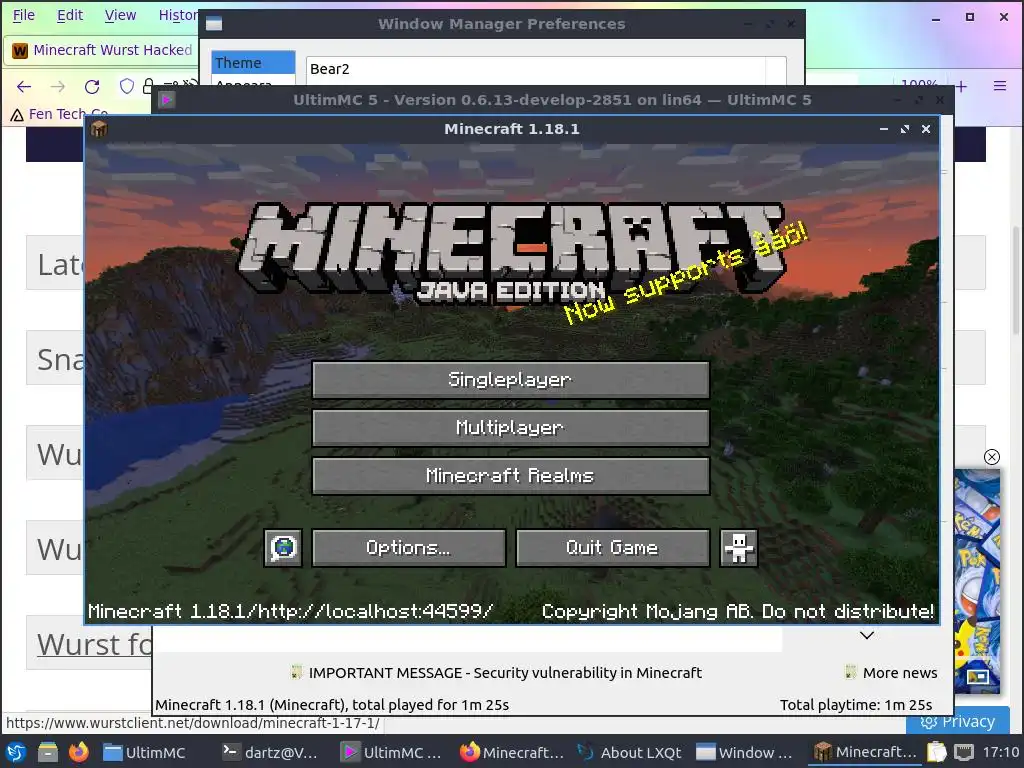This screenshot has height=768, width=1024.
Task: Go back in Firefox
Action: point(24,86)
